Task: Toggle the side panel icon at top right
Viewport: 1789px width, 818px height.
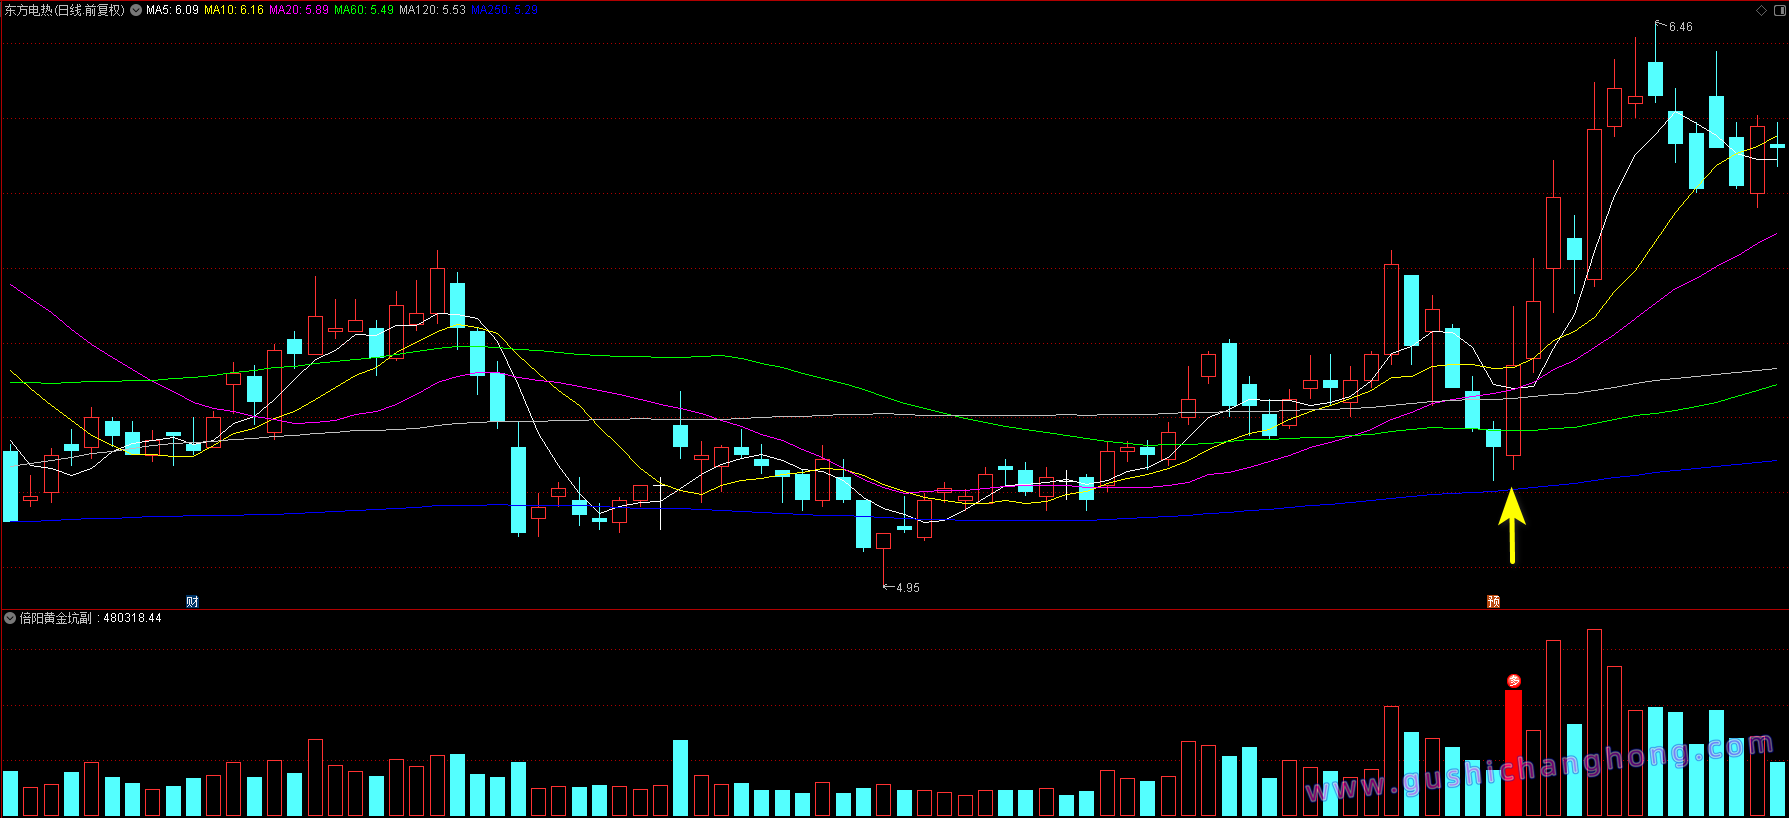Action: [1778, 10]
